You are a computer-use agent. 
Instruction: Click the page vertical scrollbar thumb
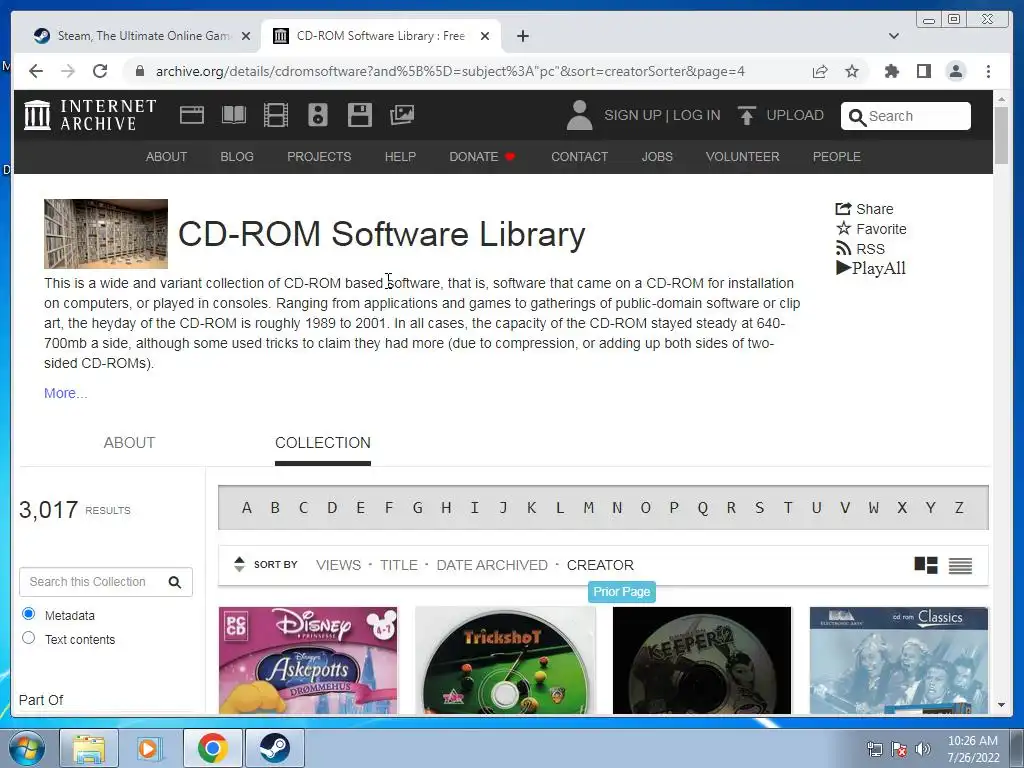tap(1001, 135)
